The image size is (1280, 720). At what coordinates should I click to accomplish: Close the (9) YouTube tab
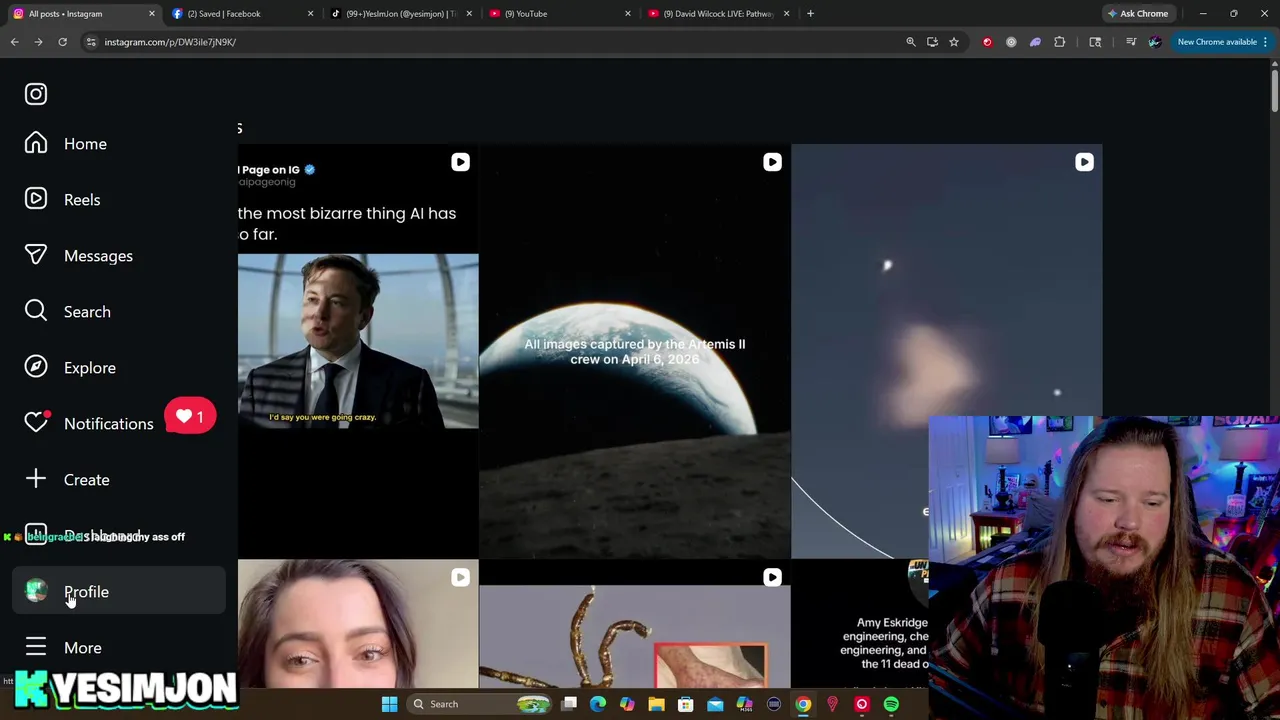tap(628, 14)
